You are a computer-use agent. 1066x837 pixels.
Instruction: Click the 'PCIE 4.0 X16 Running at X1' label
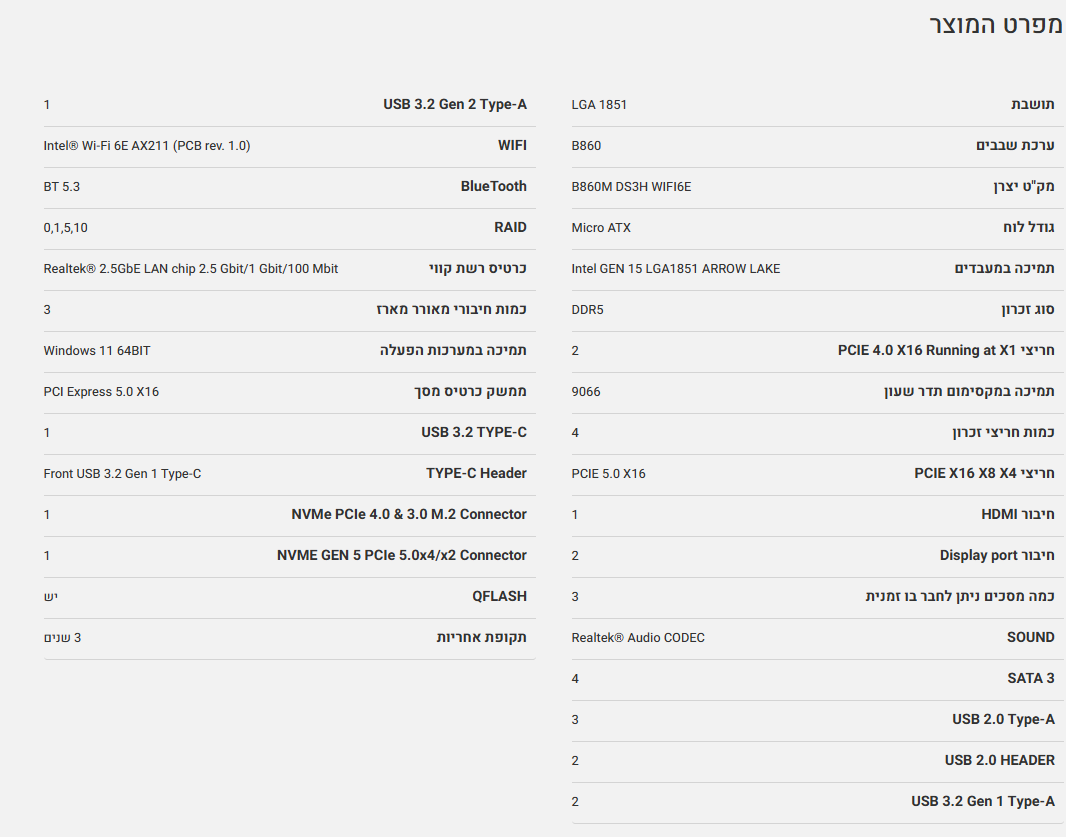pyautogui.click(x=946, y=351)
